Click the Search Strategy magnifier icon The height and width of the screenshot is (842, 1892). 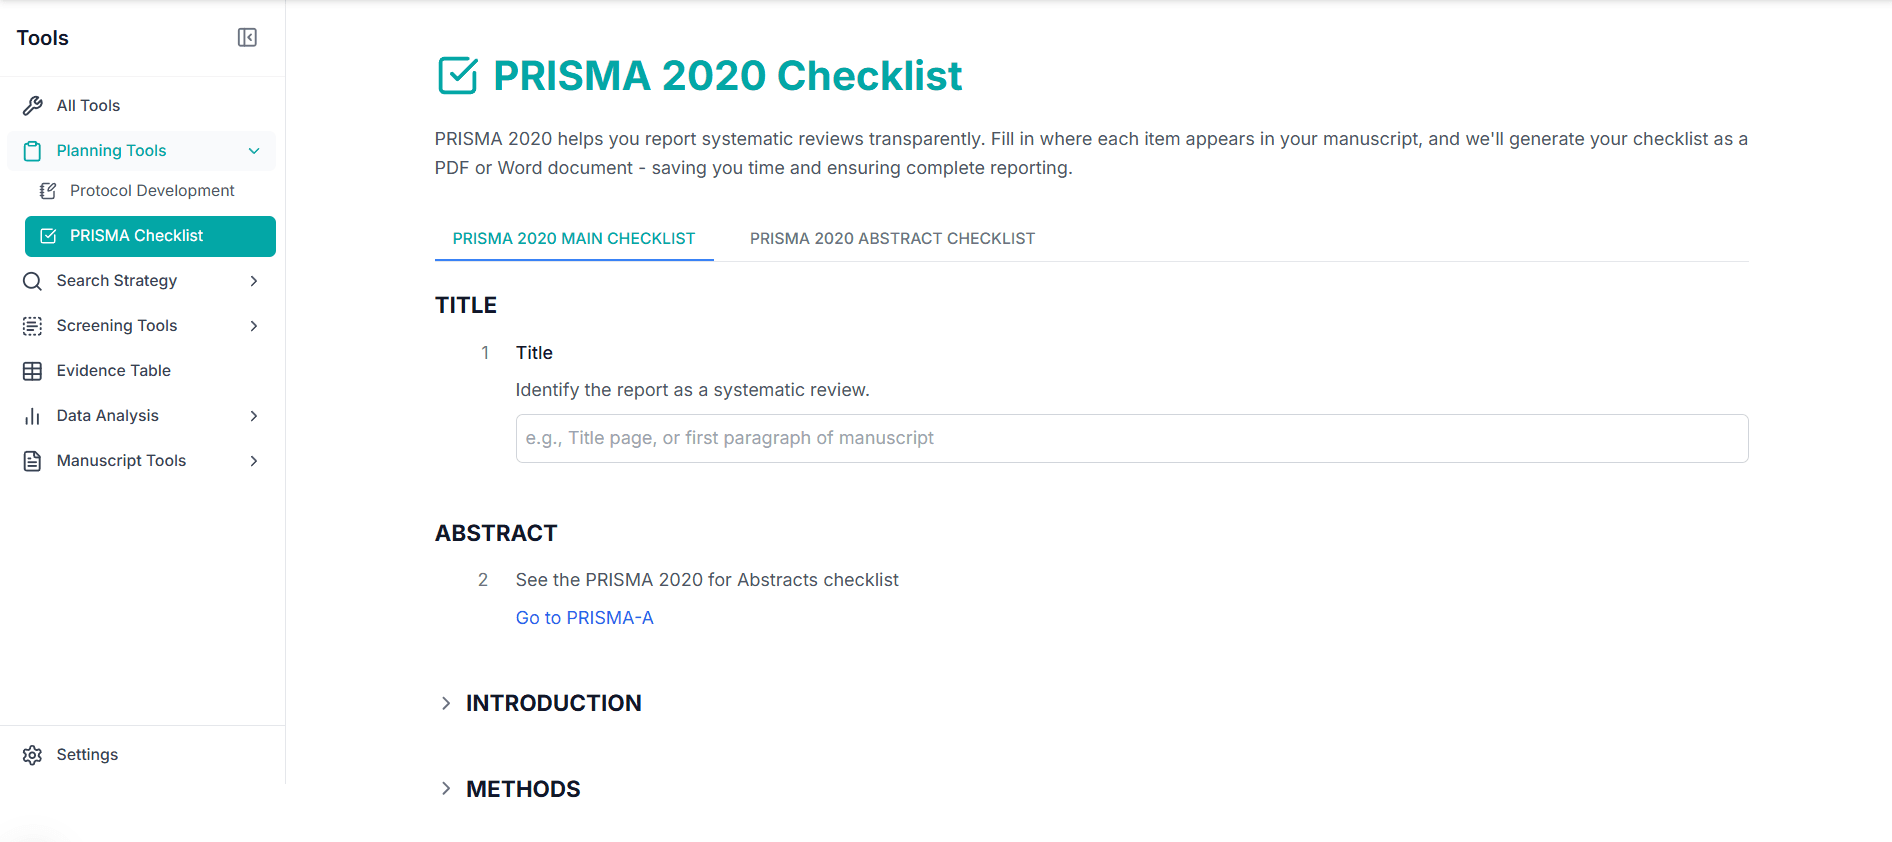click(x=33, y=281)
